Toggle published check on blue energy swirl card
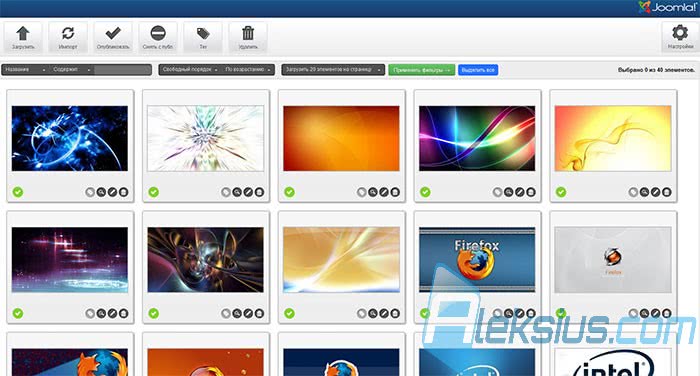 tap(18, 192)
